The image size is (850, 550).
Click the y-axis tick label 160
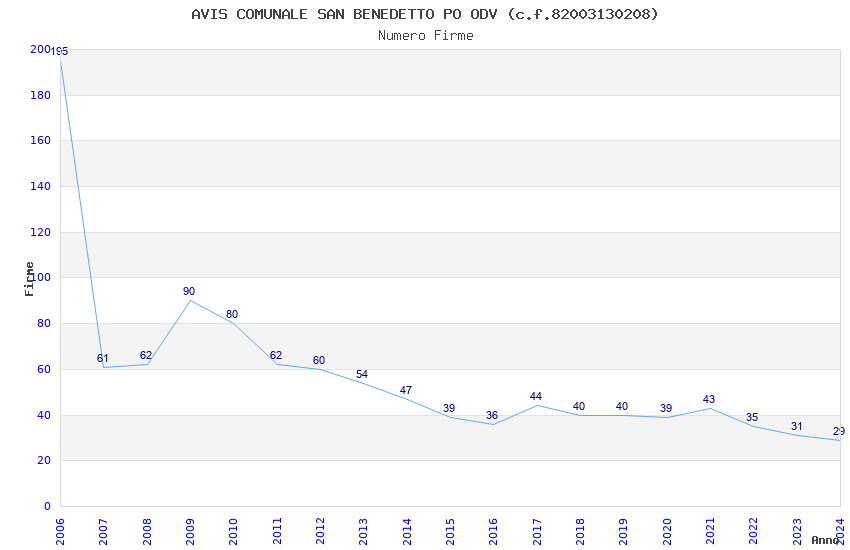[x=40, y=140]
